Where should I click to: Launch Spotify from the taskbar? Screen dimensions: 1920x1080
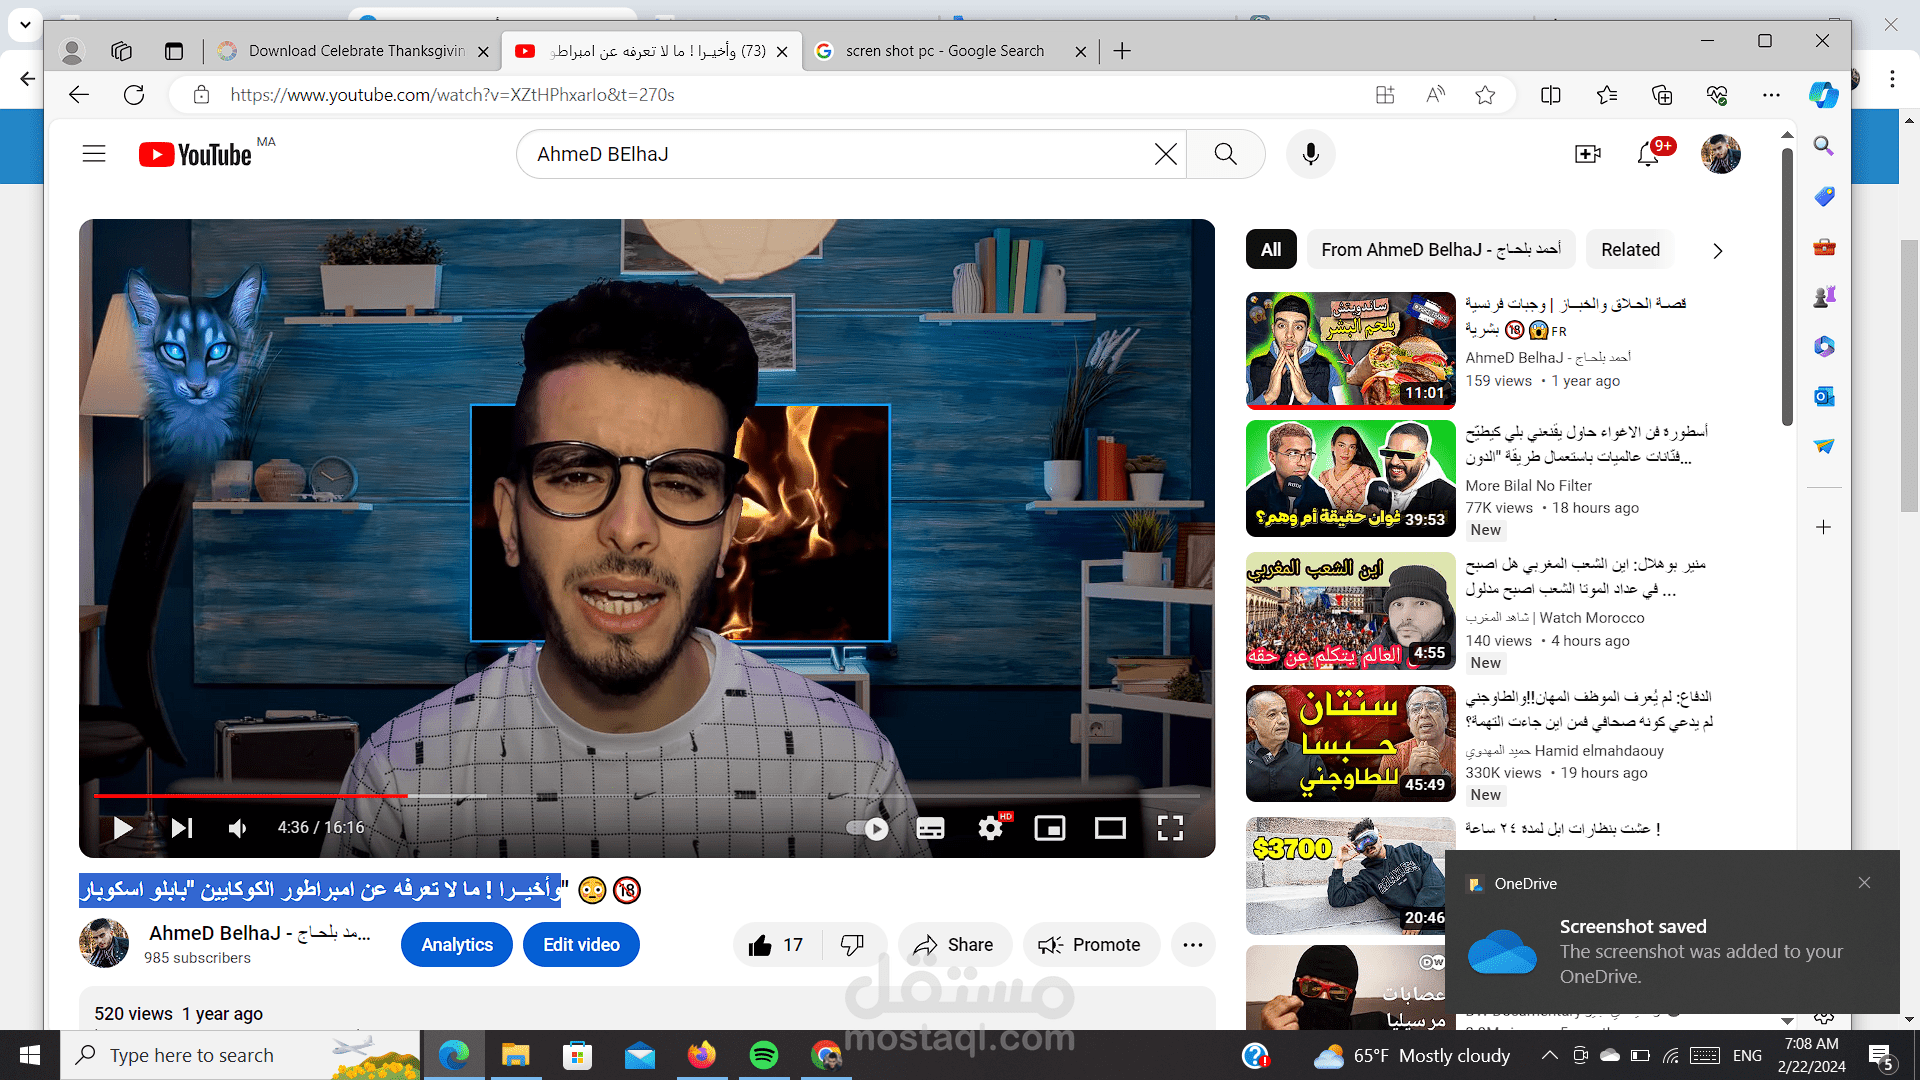coord(764,1055)
